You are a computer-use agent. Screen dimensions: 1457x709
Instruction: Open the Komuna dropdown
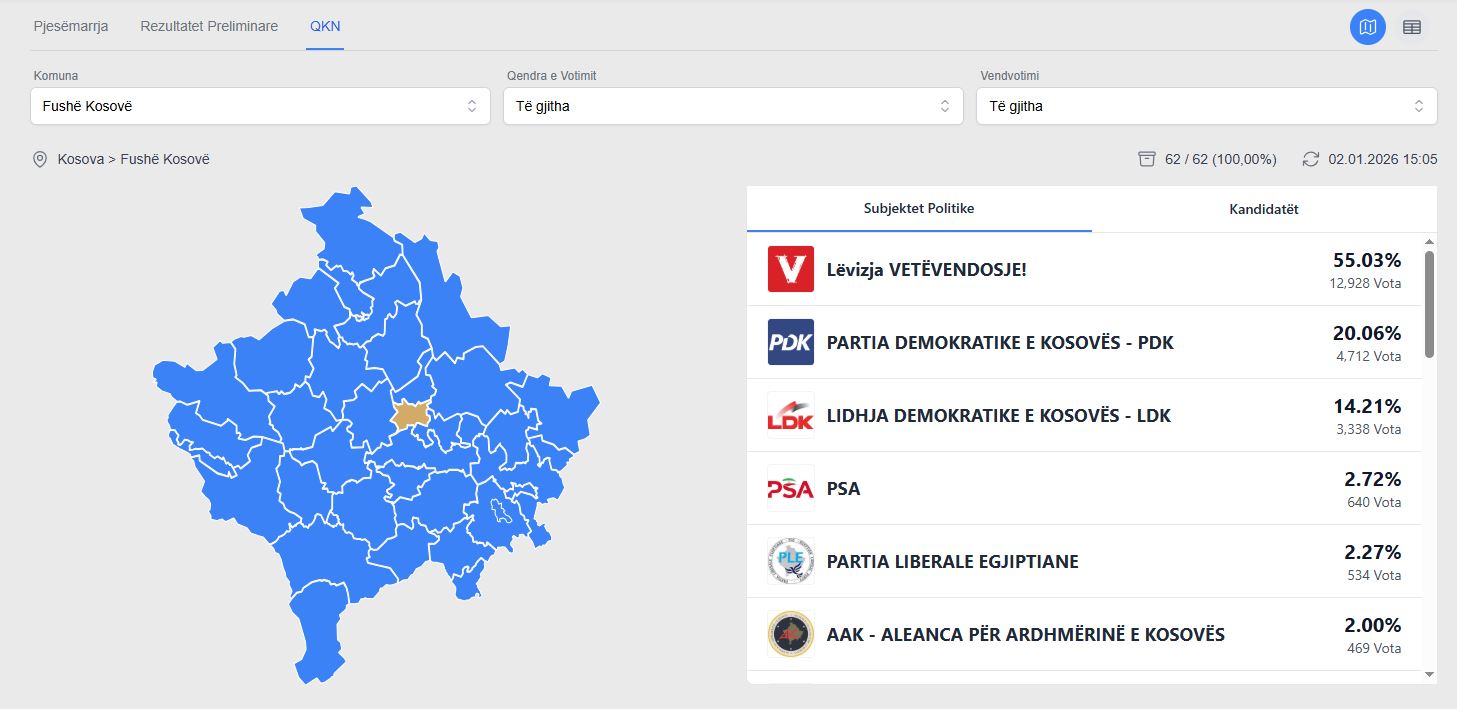pyautogui.click(x=260, y=106)
